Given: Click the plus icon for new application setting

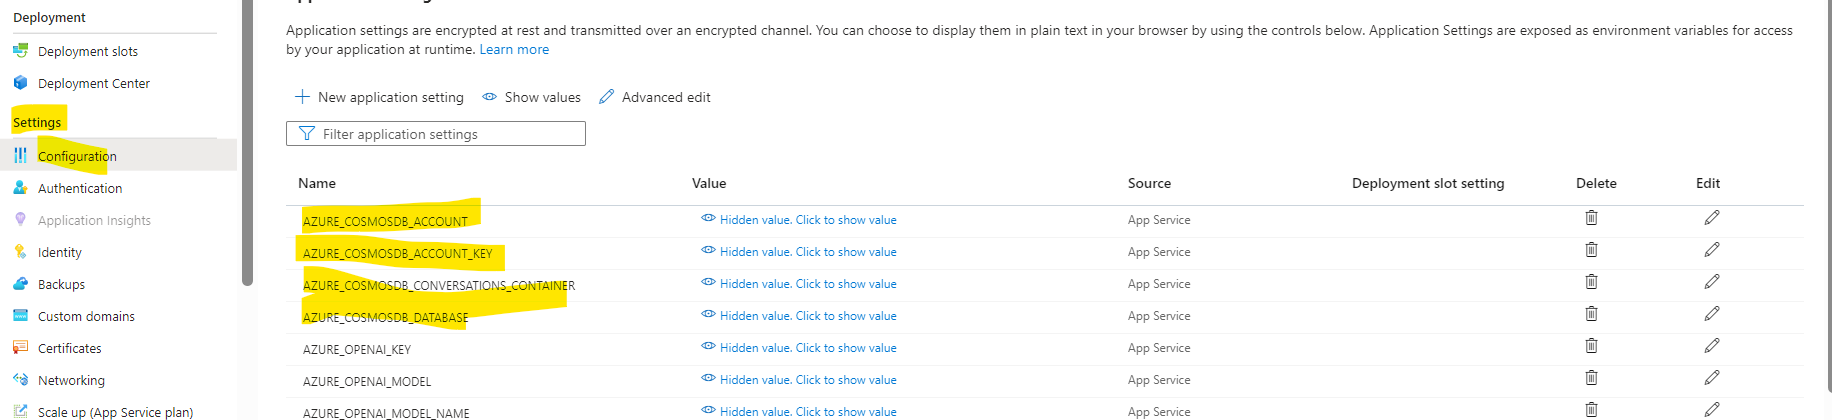Looking at the screenshot, I should pyautogui.click(x=302, y=97).
